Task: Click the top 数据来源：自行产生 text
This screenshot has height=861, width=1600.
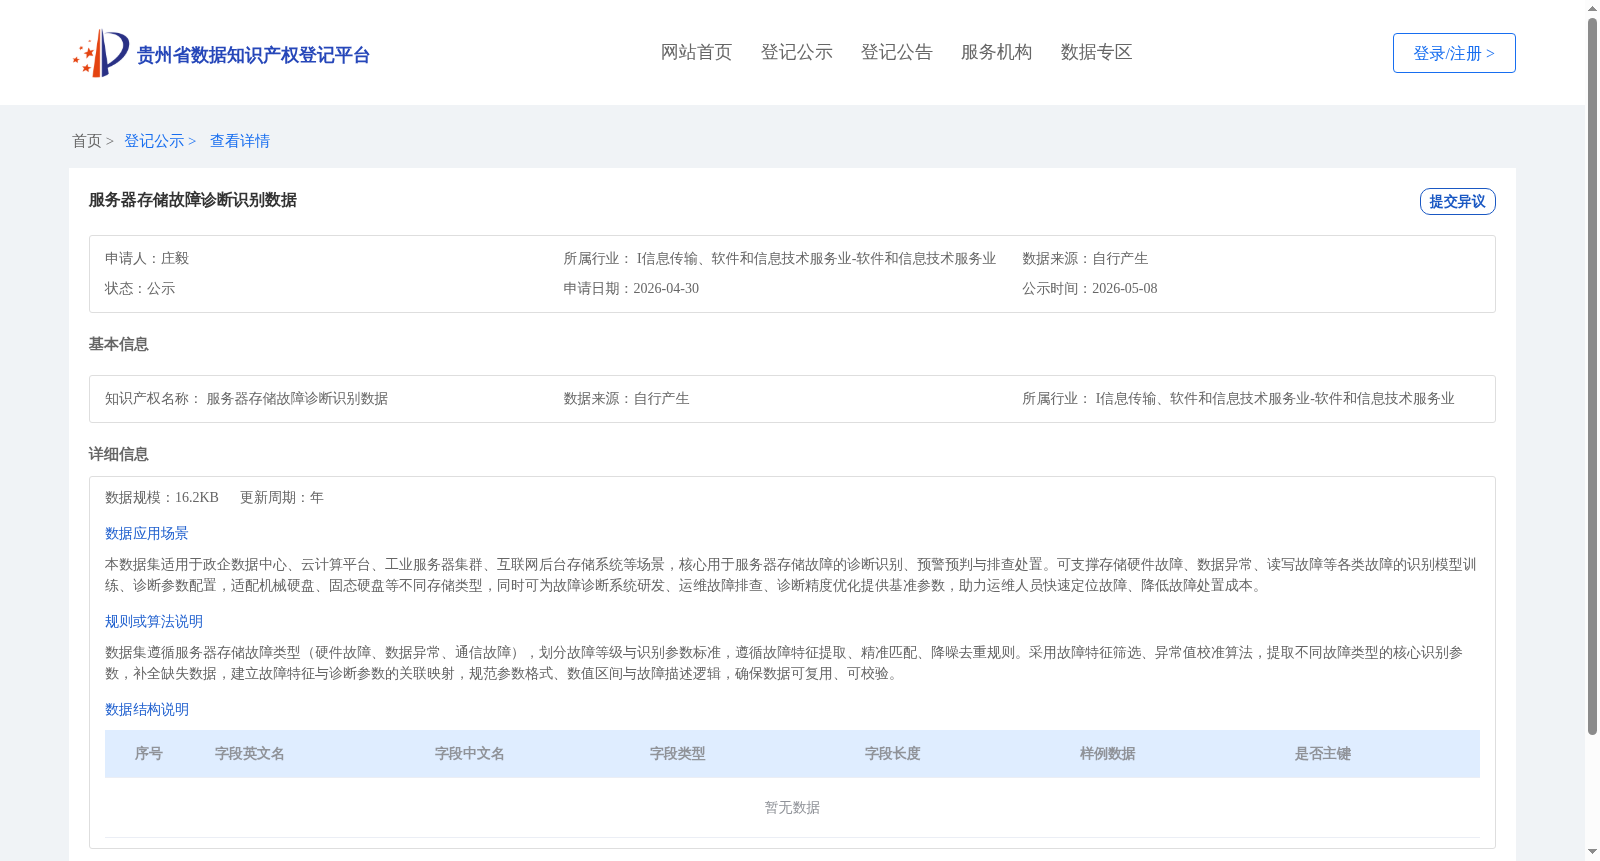Action: point(1085,258)
